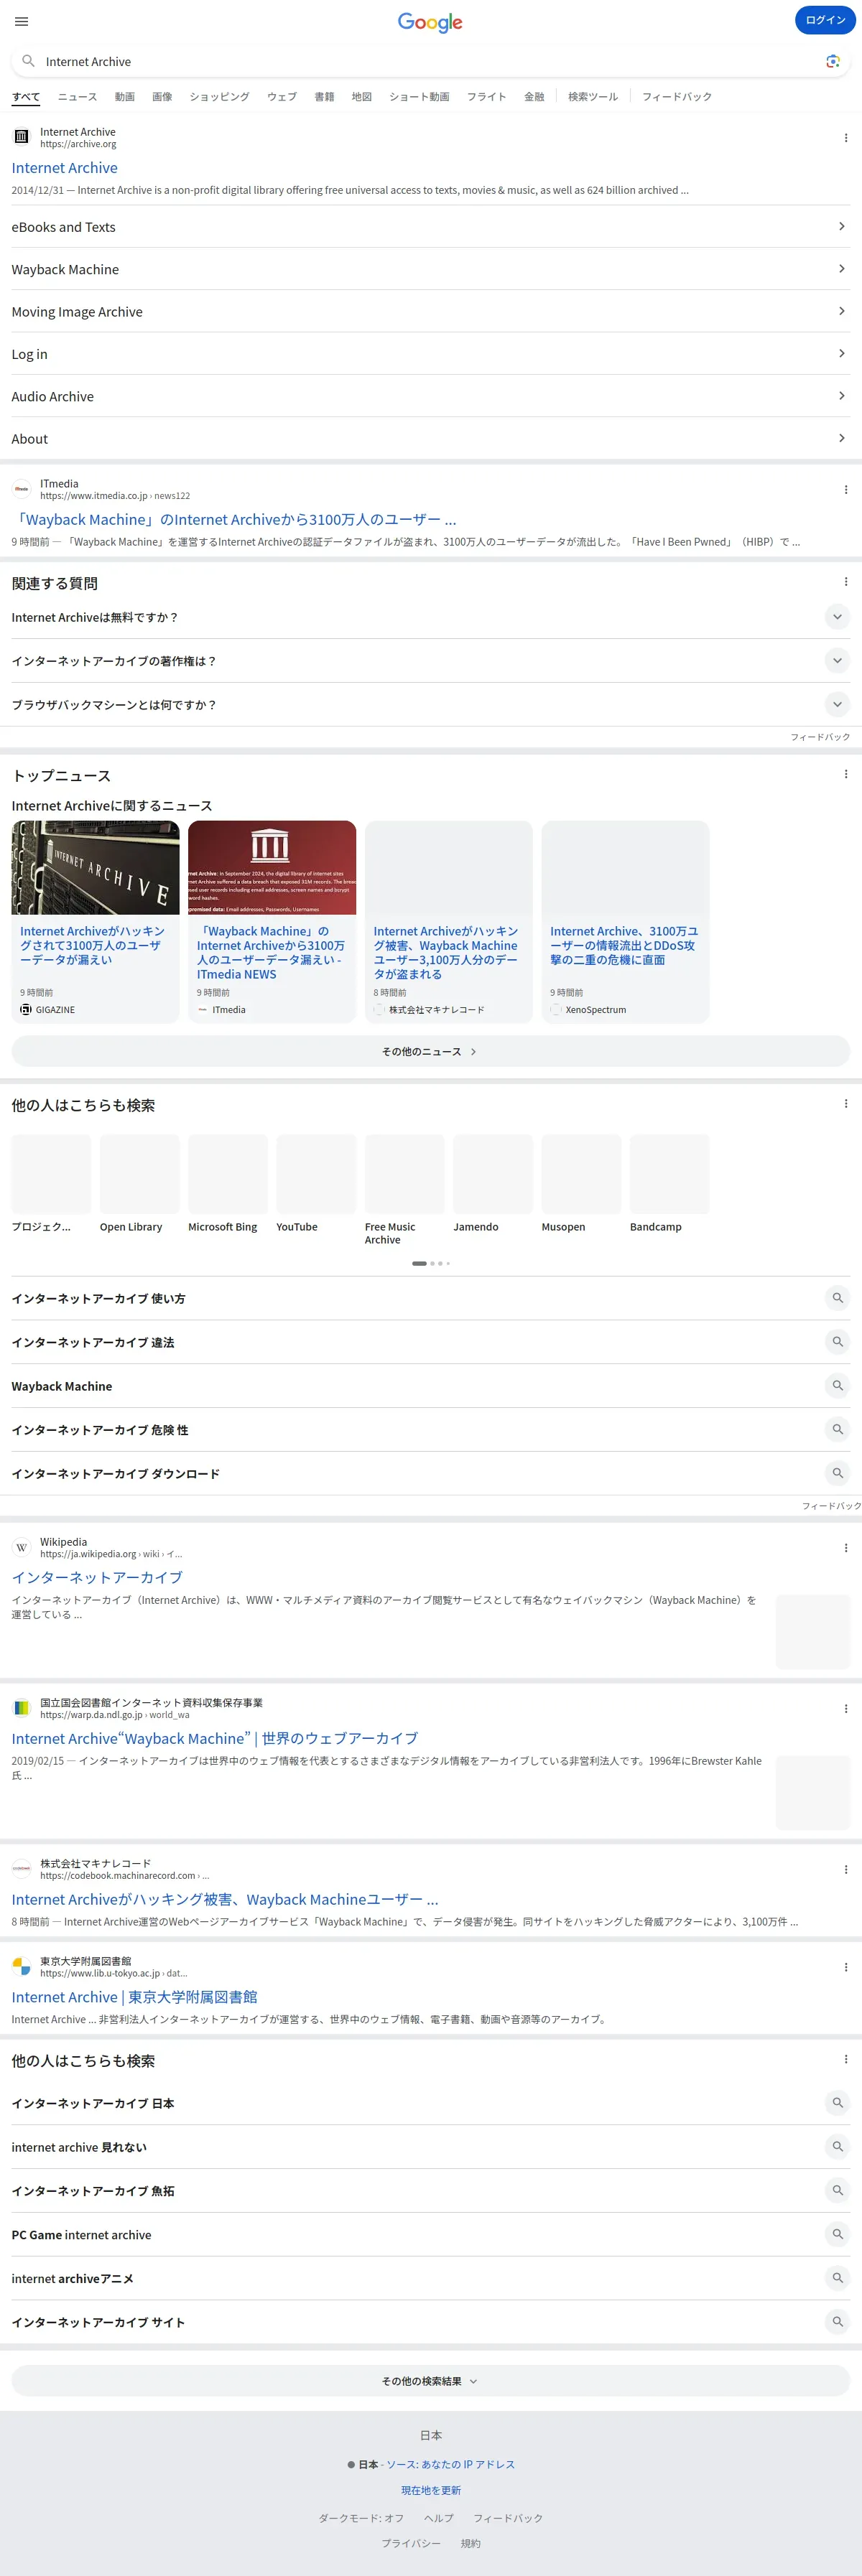Click the ログイン sign-in button
Screen dimensions: 862x2576
tap(825, 20)
